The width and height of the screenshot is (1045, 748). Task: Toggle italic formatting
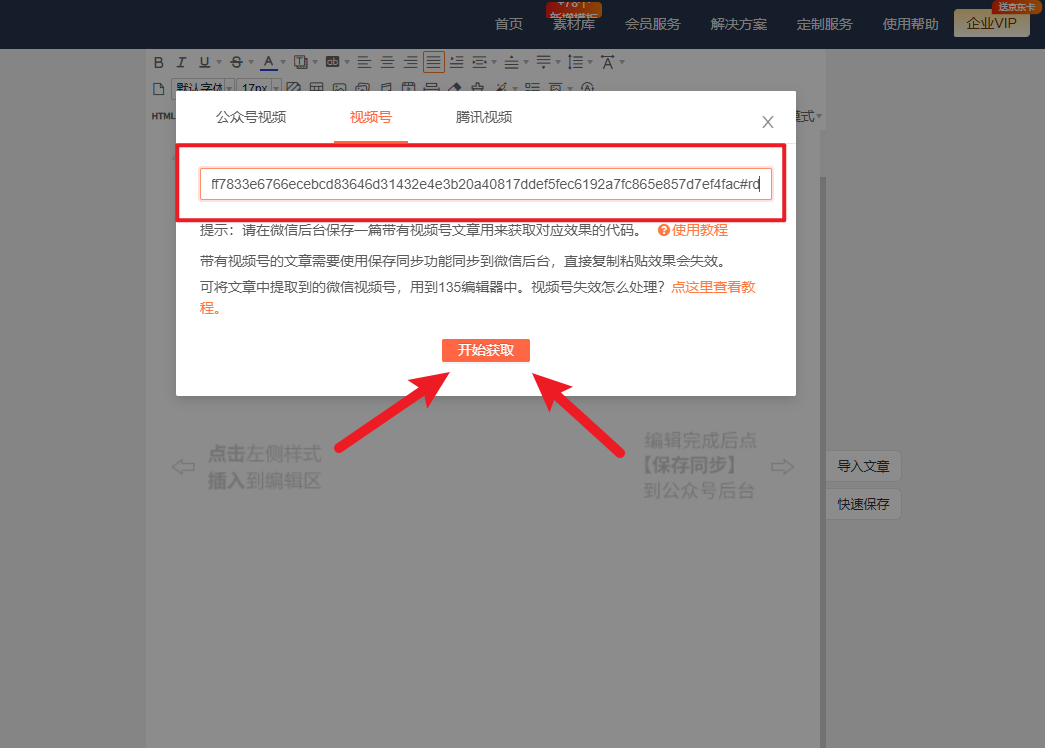pos(181,62)
